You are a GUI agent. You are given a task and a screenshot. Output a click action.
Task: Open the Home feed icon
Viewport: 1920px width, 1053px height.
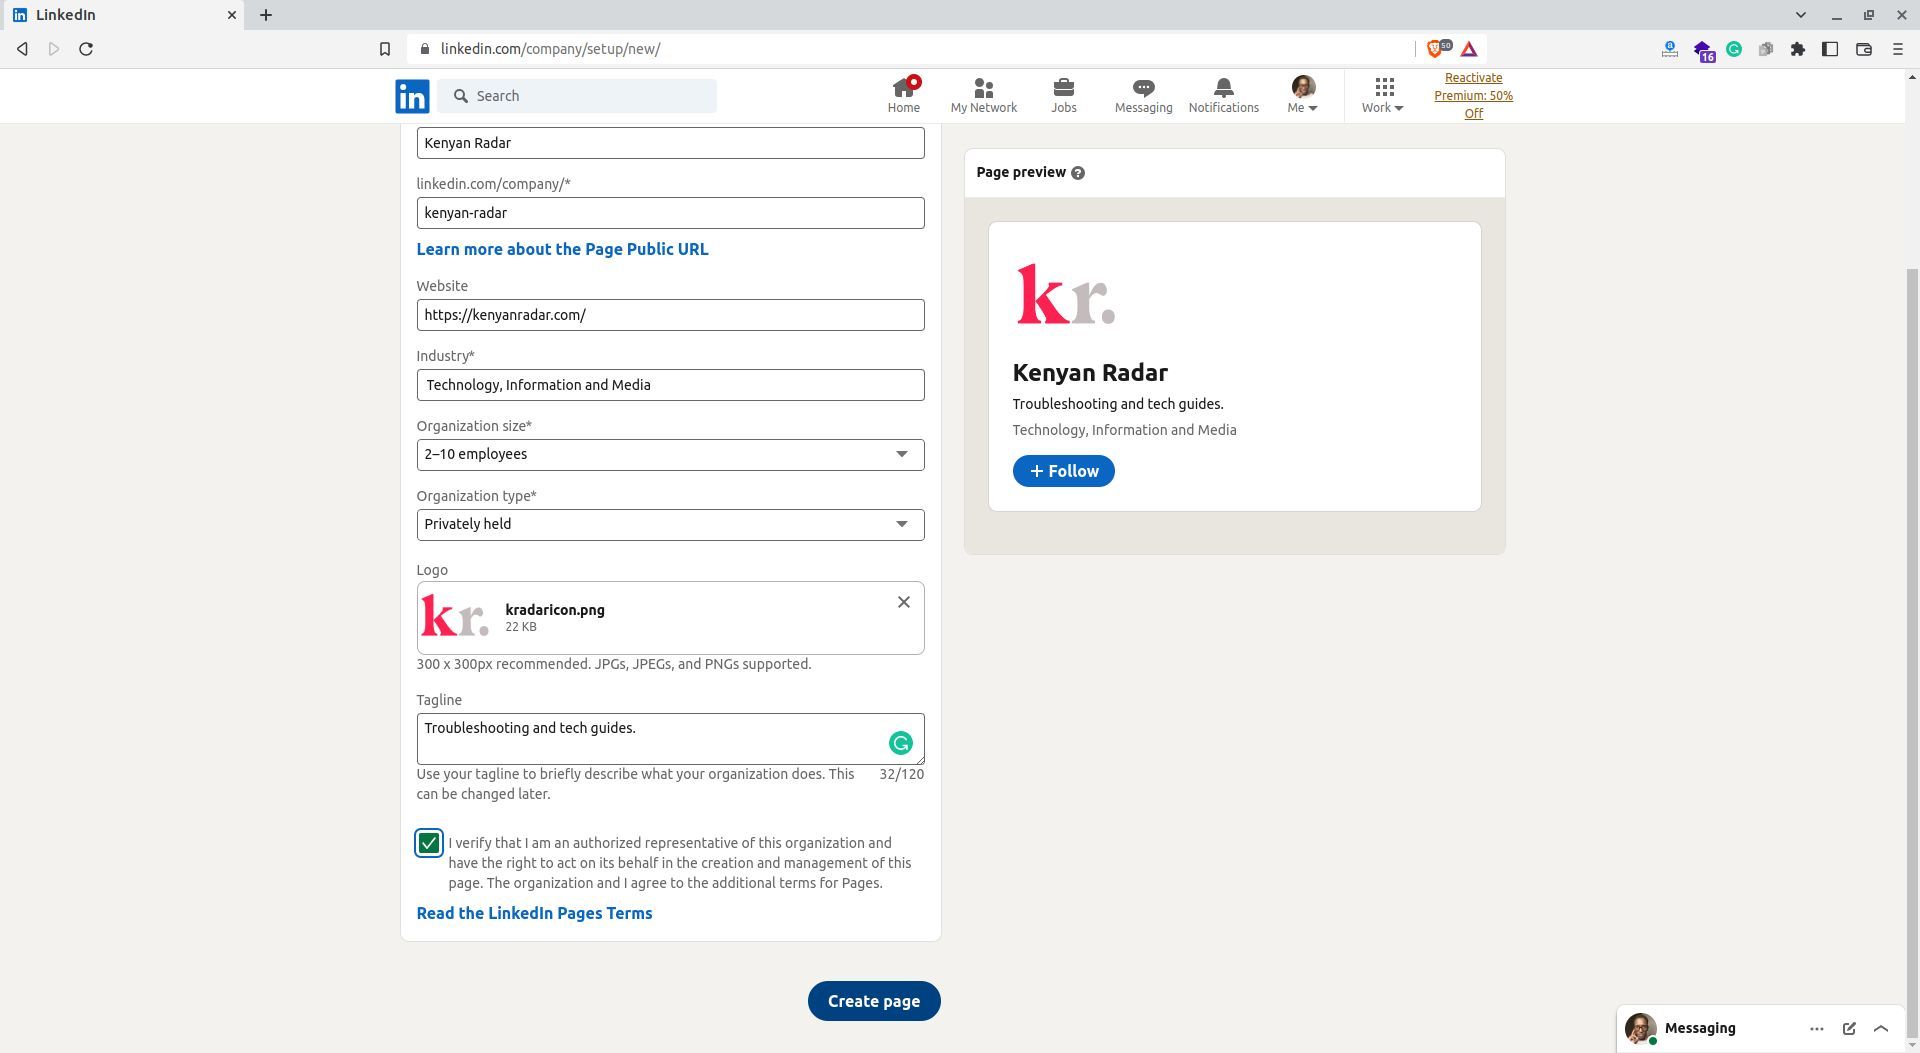coord(903,88)
